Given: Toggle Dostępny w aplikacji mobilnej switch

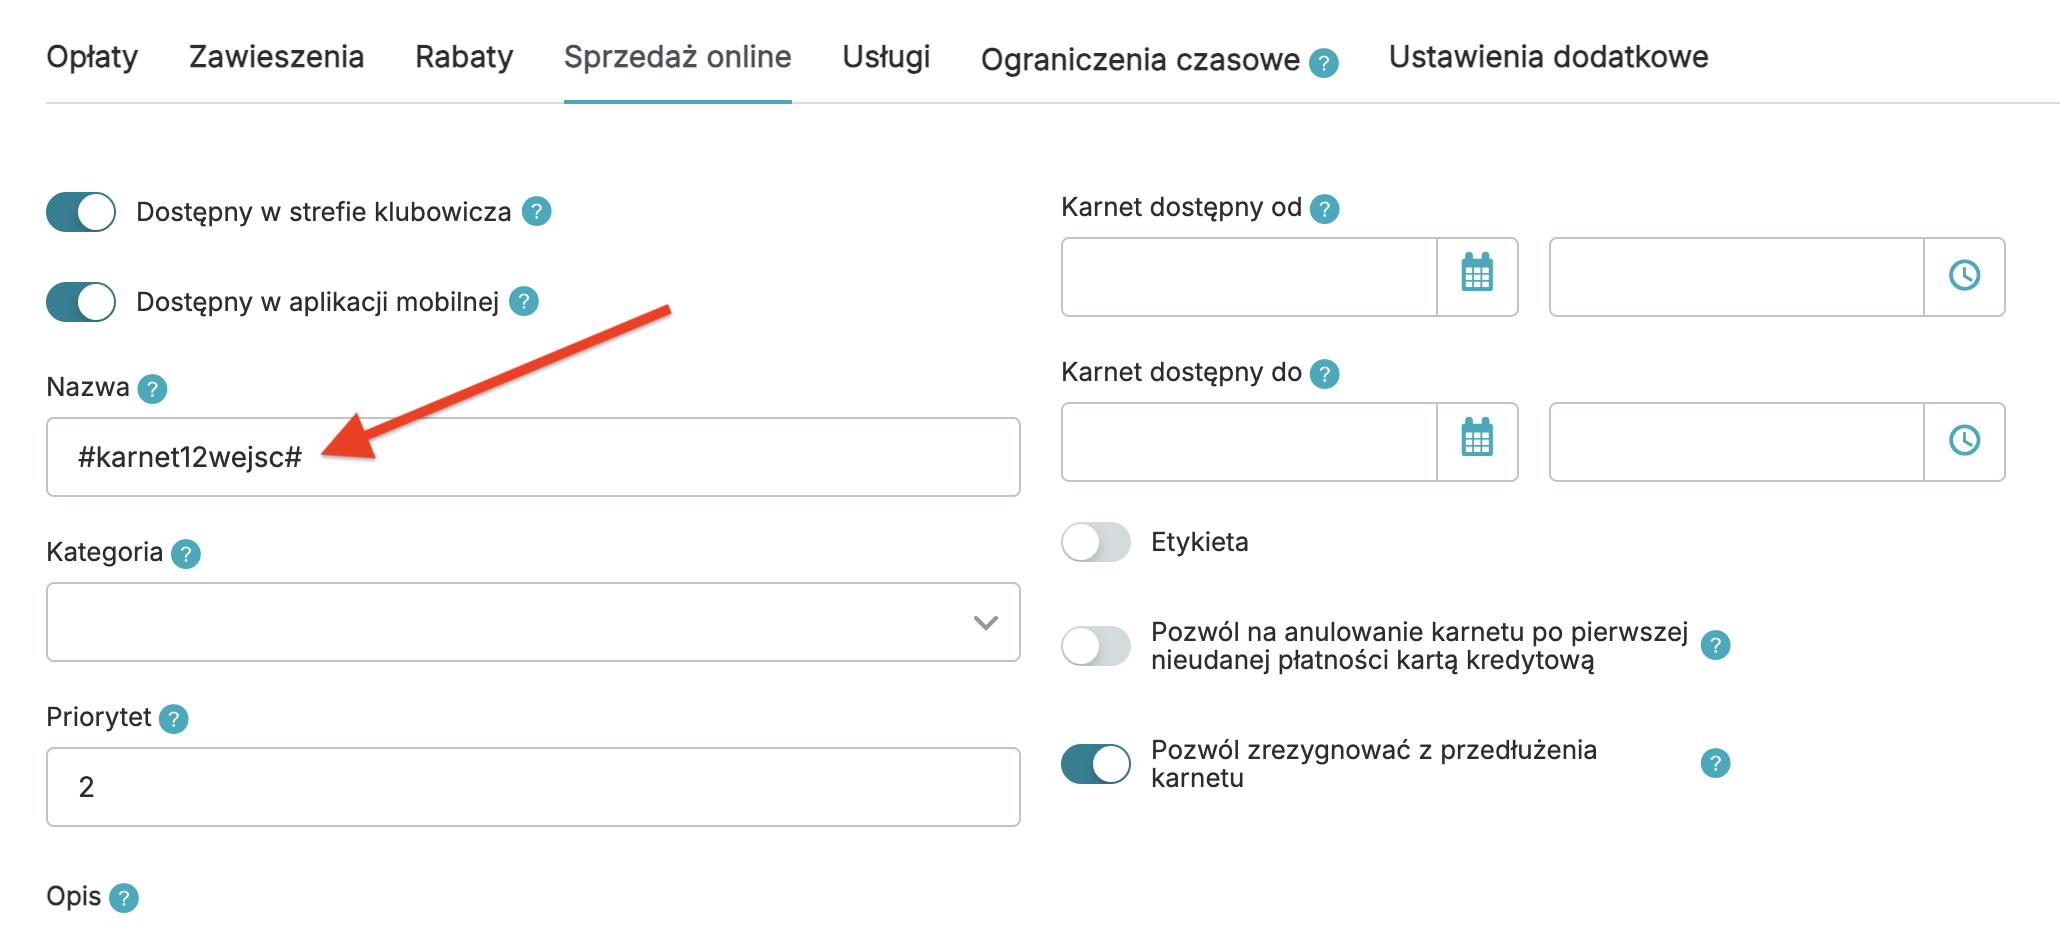Looking at the screenshot, I should coord(81,302).
